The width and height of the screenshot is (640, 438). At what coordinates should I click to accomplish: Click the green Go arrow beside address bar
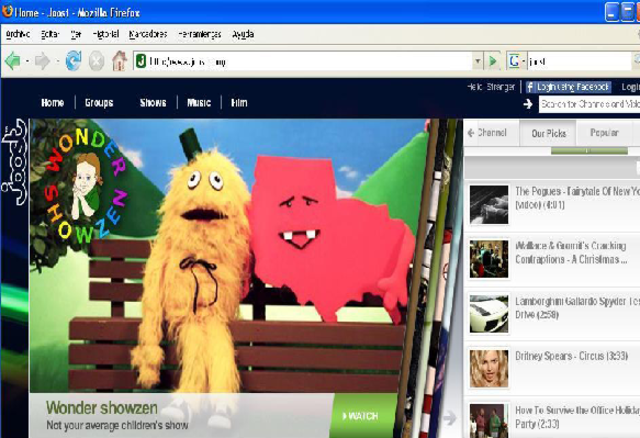coord(493,61)
